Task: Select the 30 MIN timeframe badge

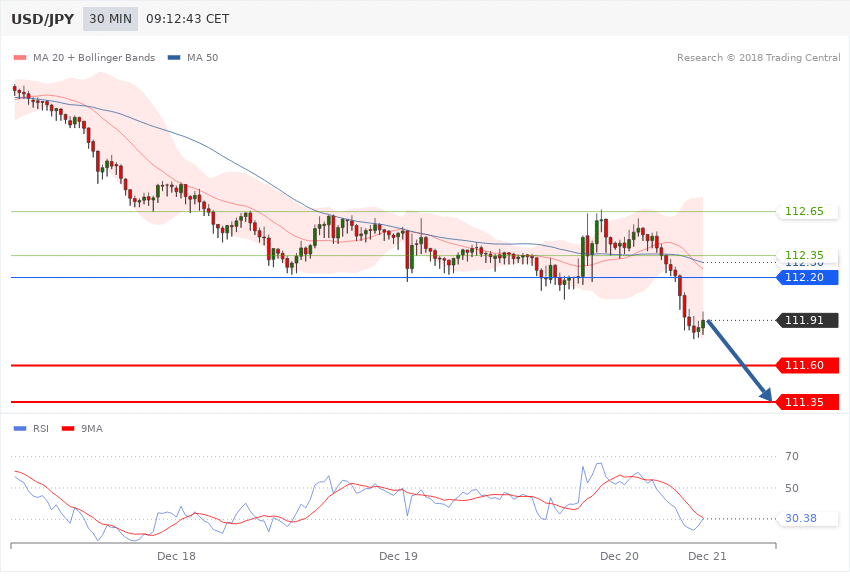Action: click(x=111, y=19)
